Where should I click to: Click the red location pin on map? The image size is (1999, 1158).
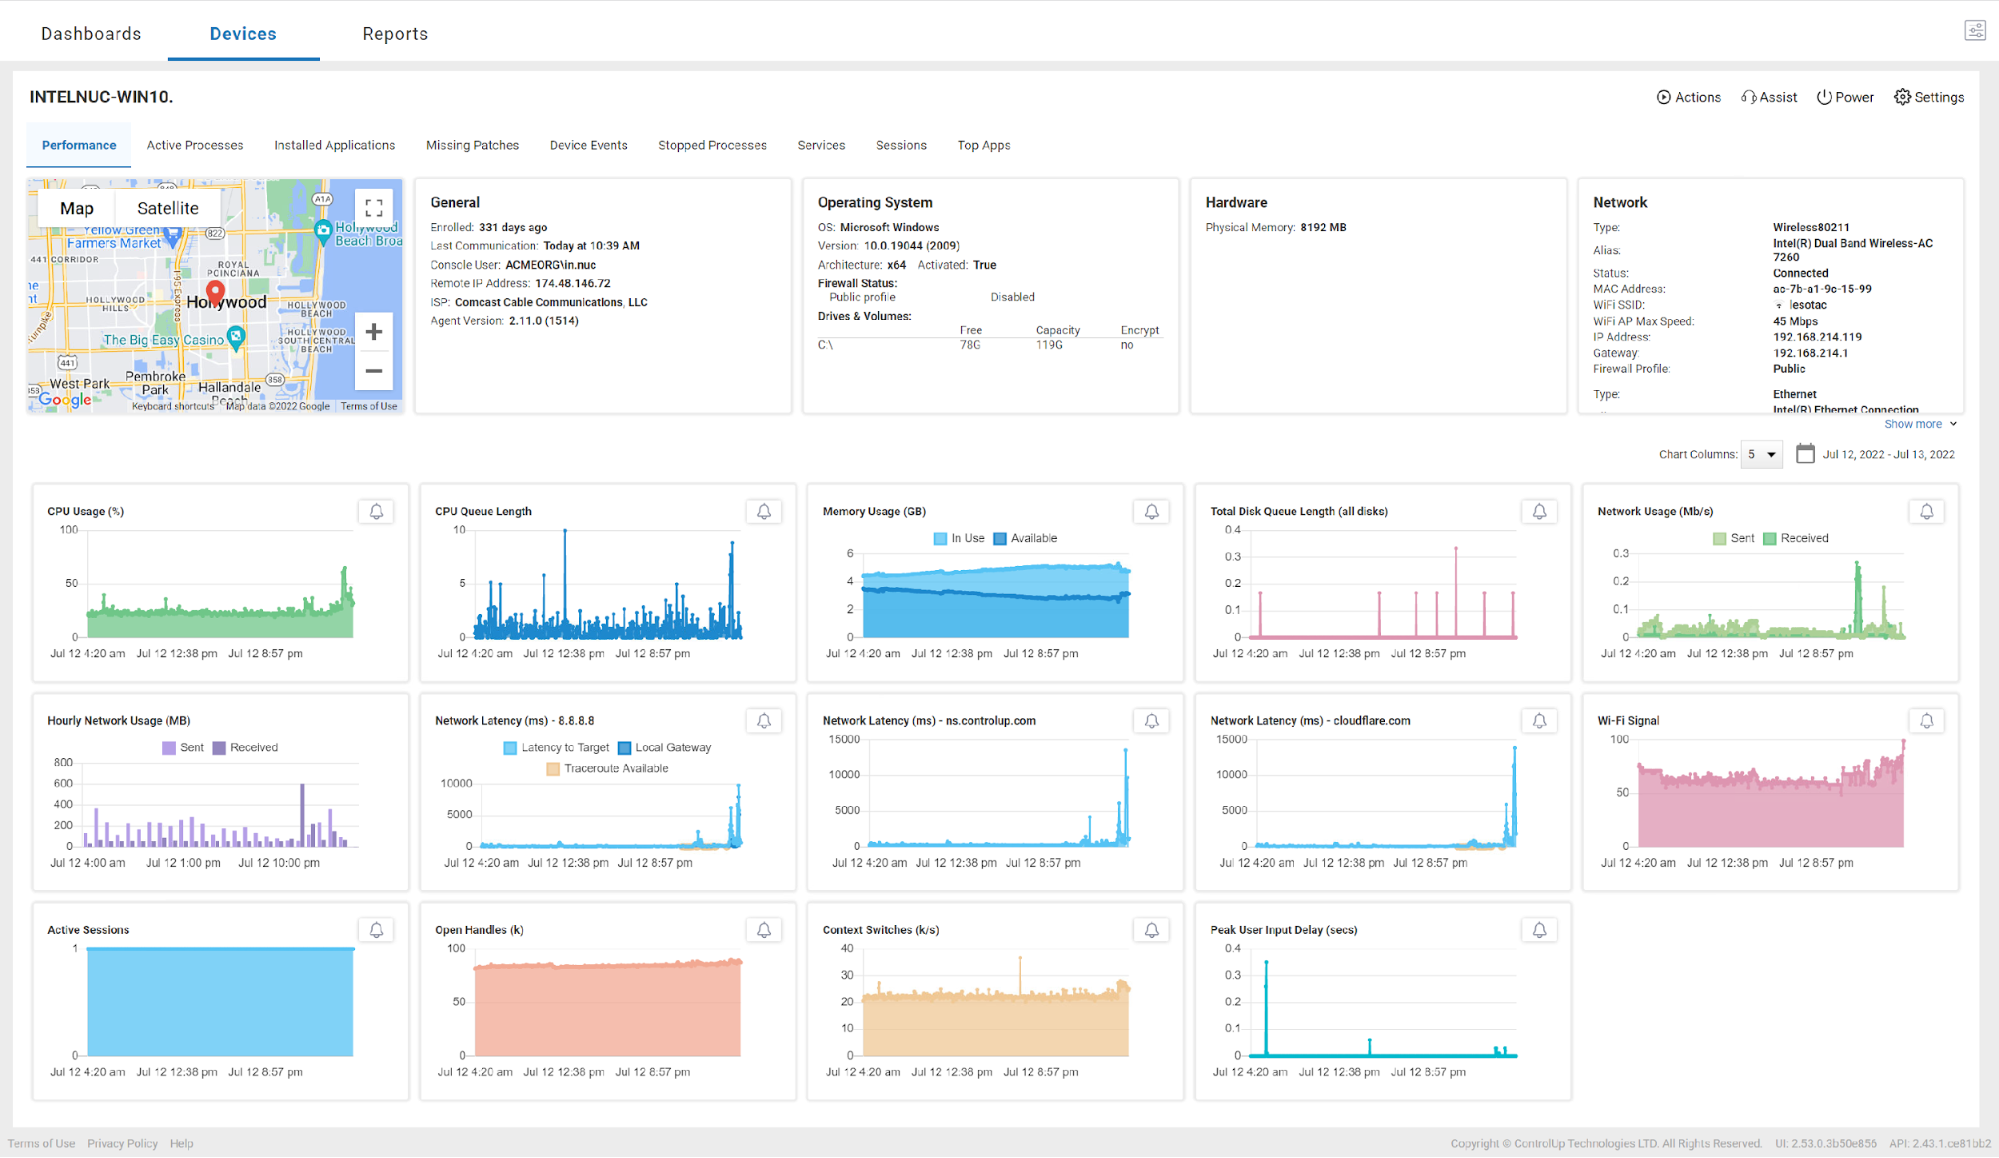click(215, 294)
